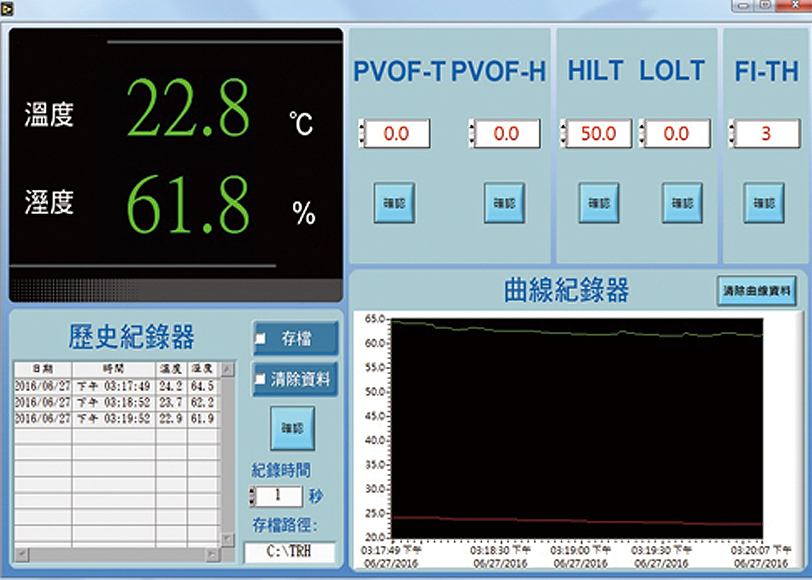Click the PVOF-T stepper arrows

[x=361, y=134]
